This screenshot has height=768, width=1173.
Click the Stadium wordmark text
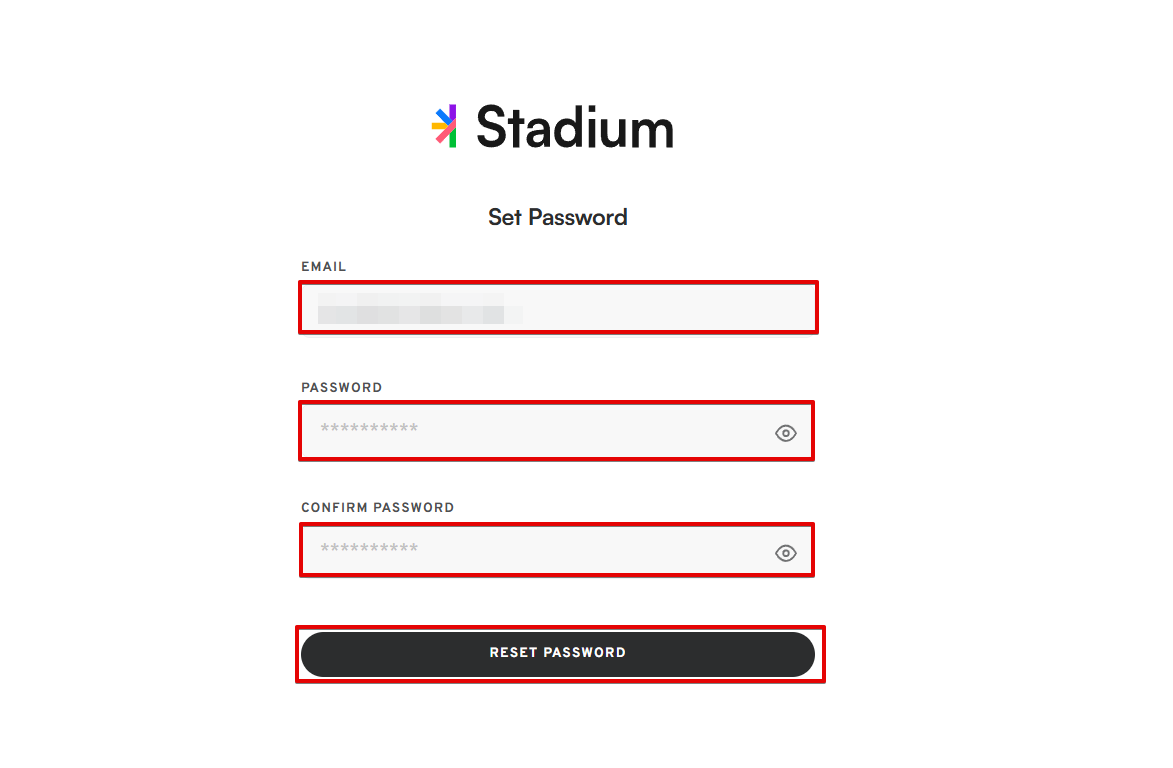click(575, 127)
